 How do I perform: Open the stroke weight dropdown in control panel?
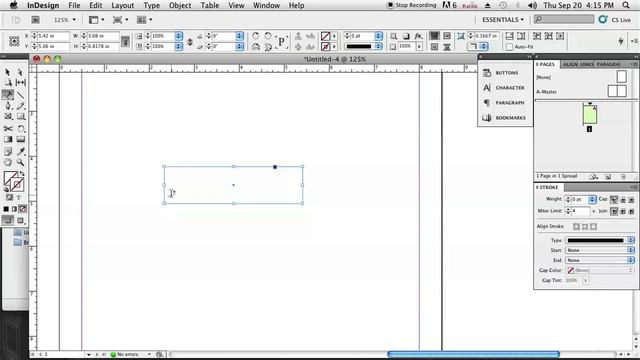pos(378,36)
